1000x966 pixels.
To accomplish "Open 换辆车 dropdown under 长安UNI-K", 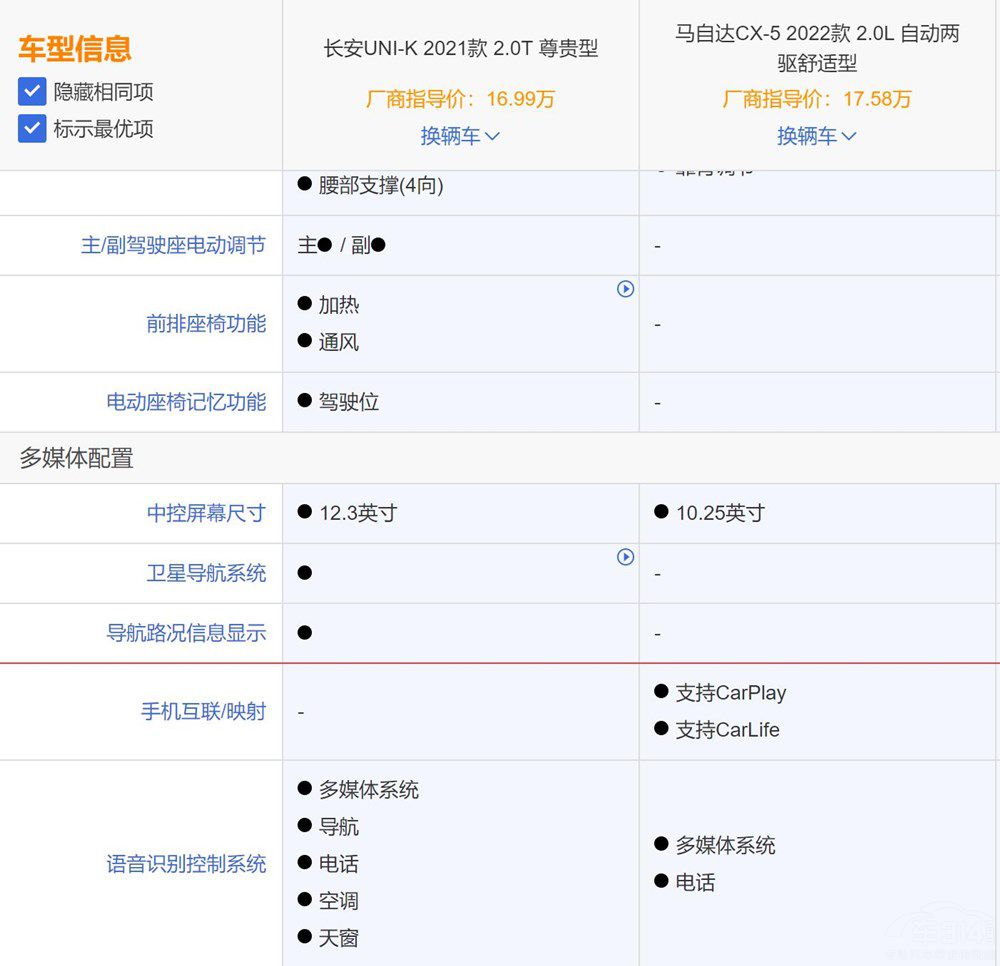I will coord(460,136).
